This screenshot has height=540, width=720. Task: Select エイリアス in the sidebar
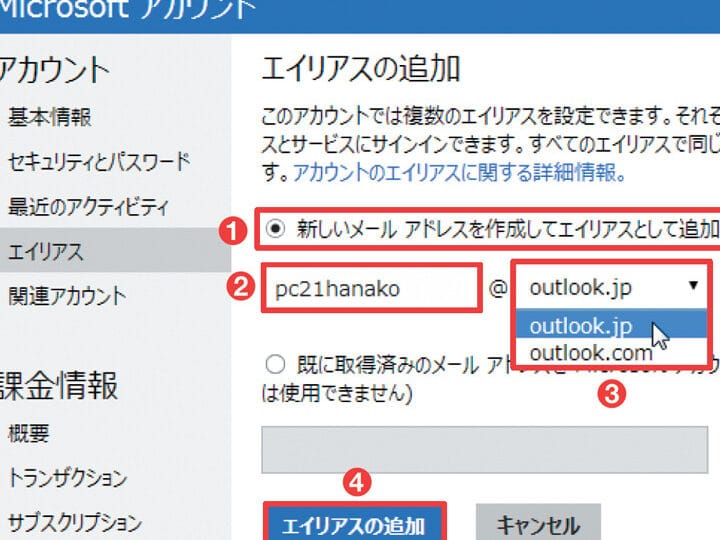tap(115, 251)
